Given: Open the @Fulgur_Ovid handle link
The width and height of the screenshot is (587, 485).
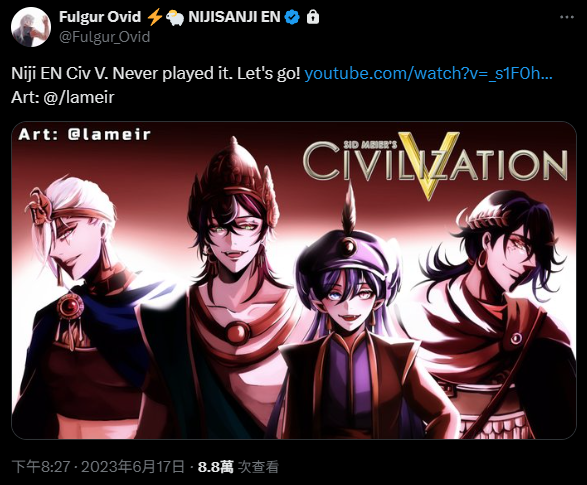Looking at the screenshot, I should click(104, 37).
